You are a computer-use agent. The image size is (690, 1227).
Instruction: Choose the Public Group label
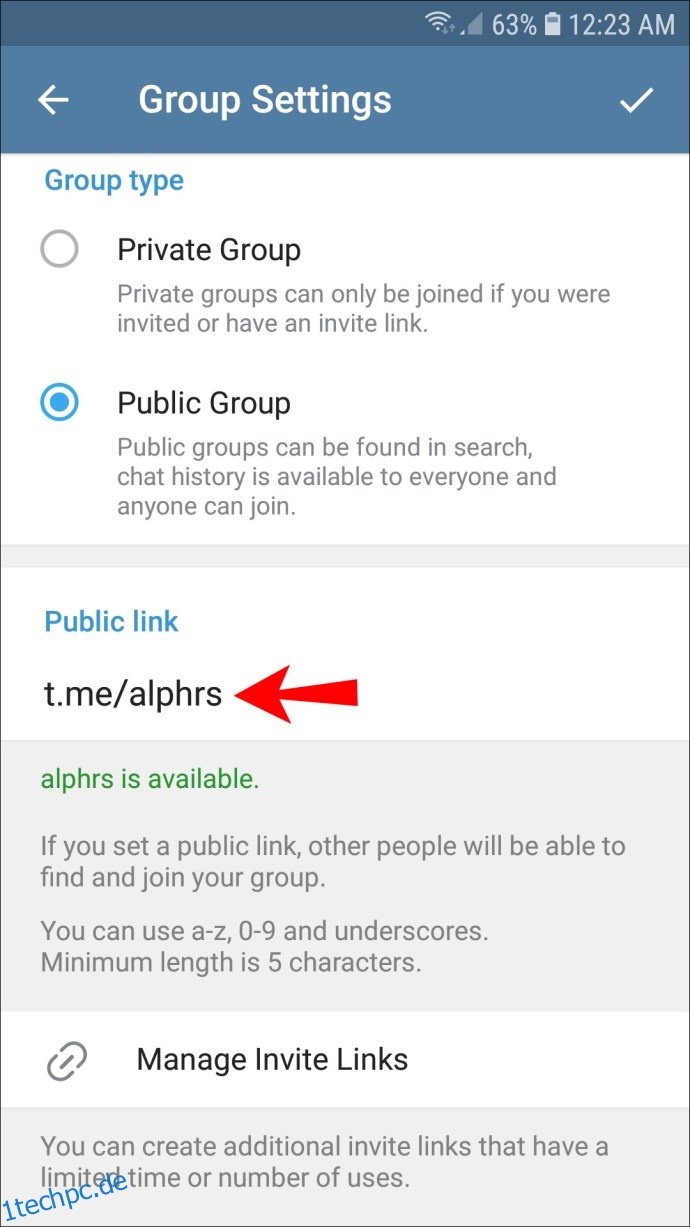click(204, 403)
